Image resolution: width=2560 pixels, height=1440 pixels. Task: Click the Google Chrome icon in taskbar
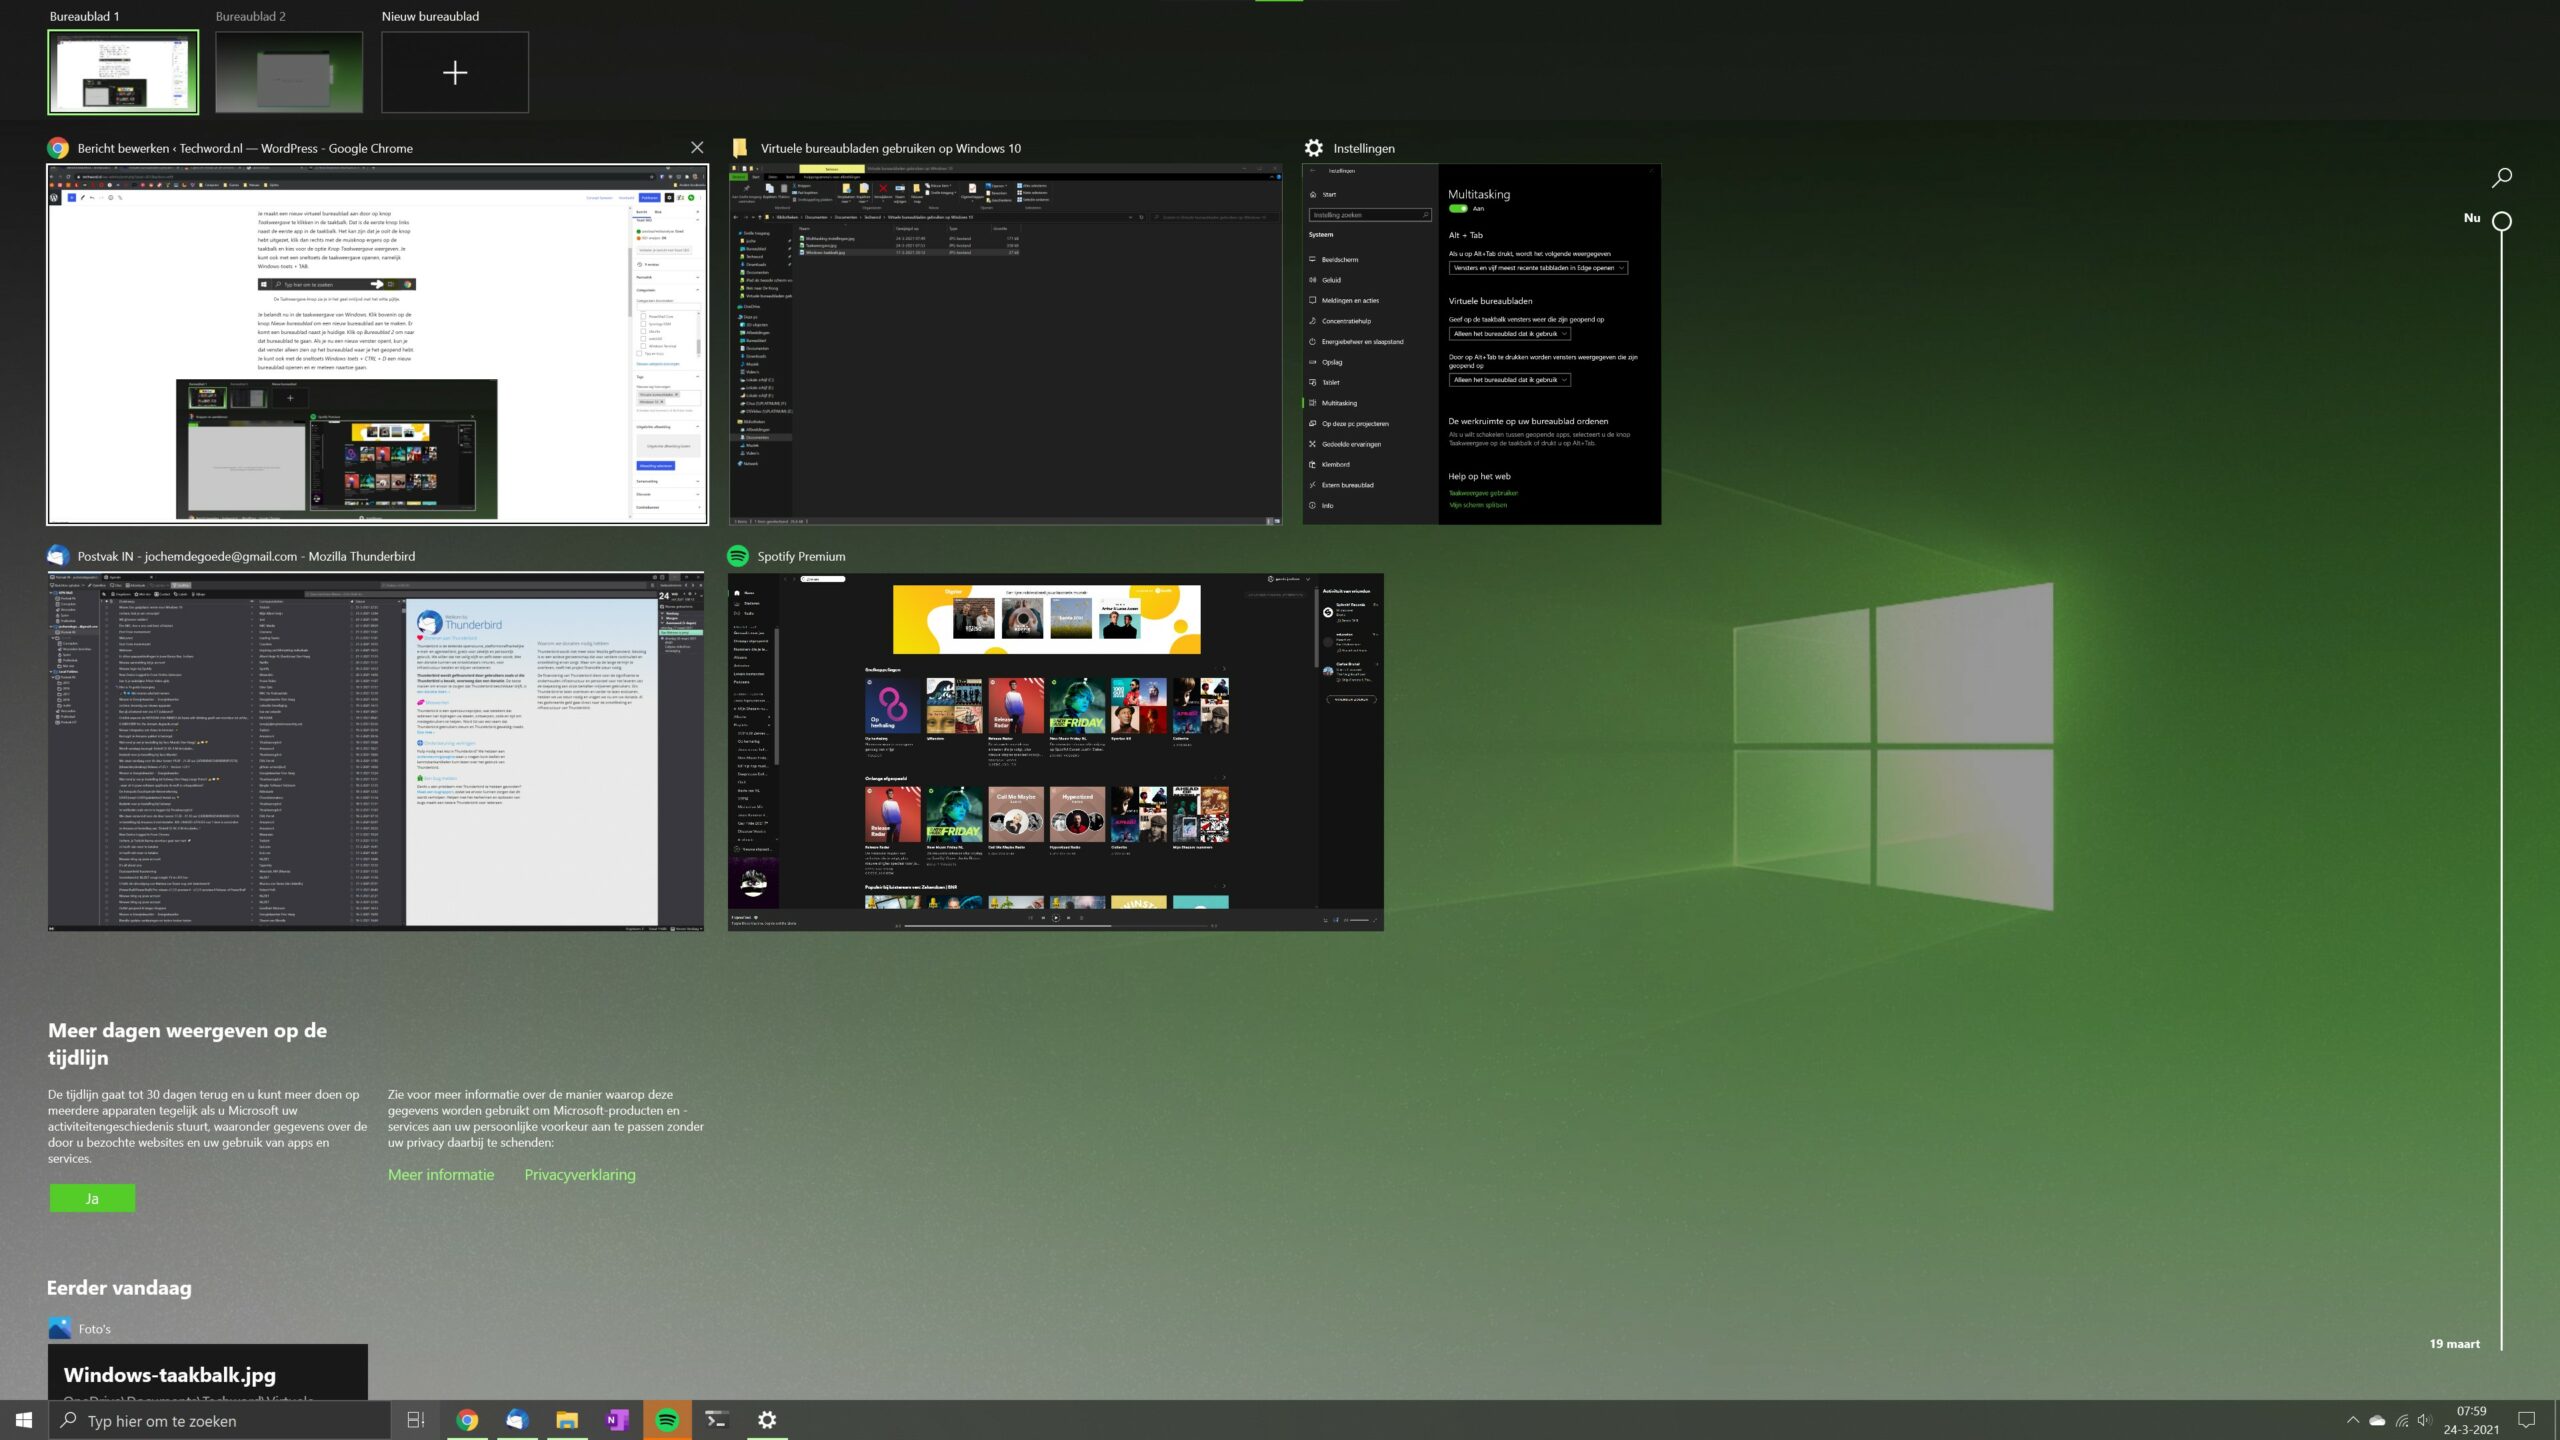466,1419
